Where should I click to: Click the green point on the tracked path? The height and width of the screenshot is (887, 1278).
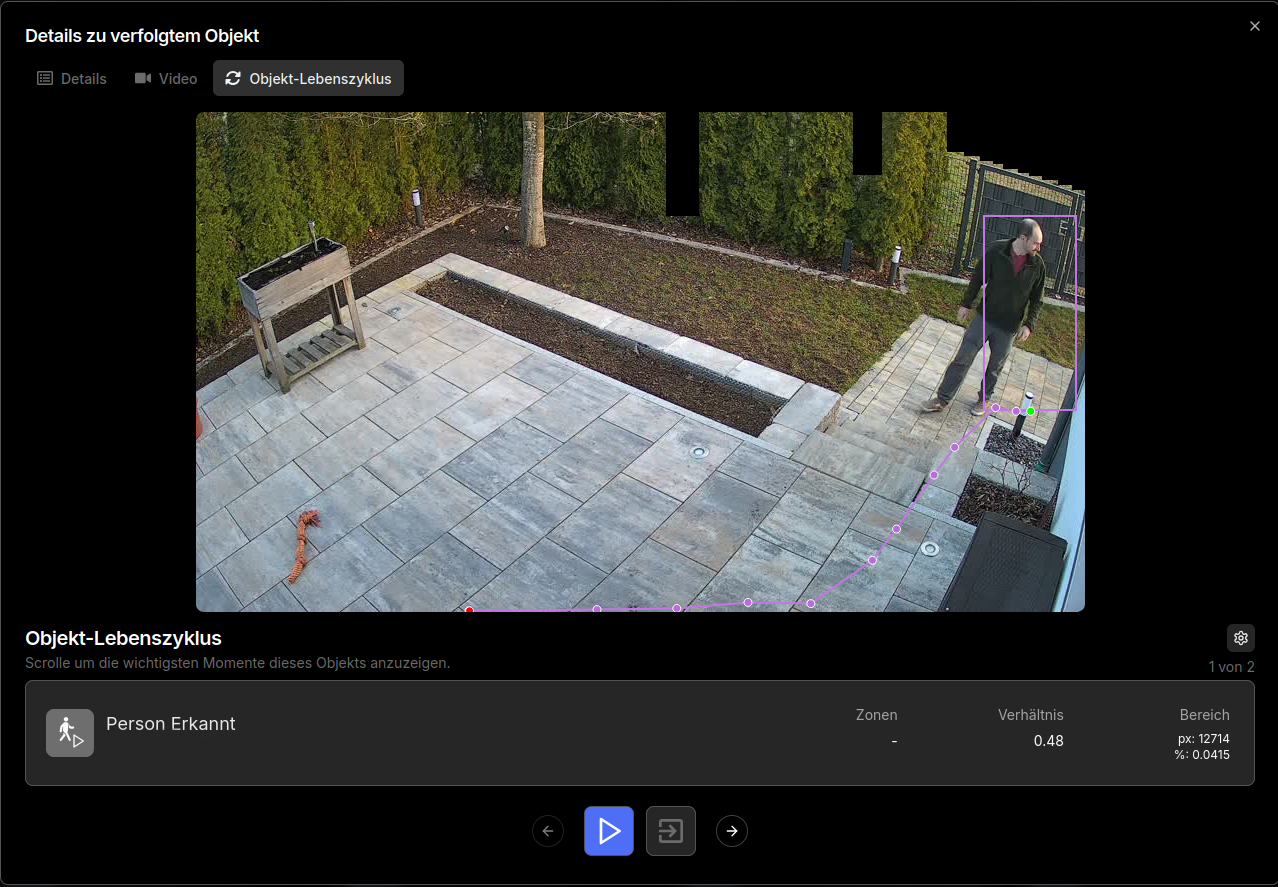[x=1031, y=411]
